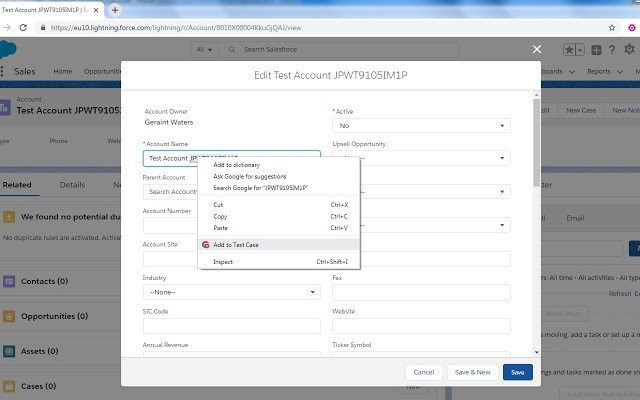Viewport: 640px width, 400px height.
Task: Open the help question mark icon
Action: click(x=612, y=50)
